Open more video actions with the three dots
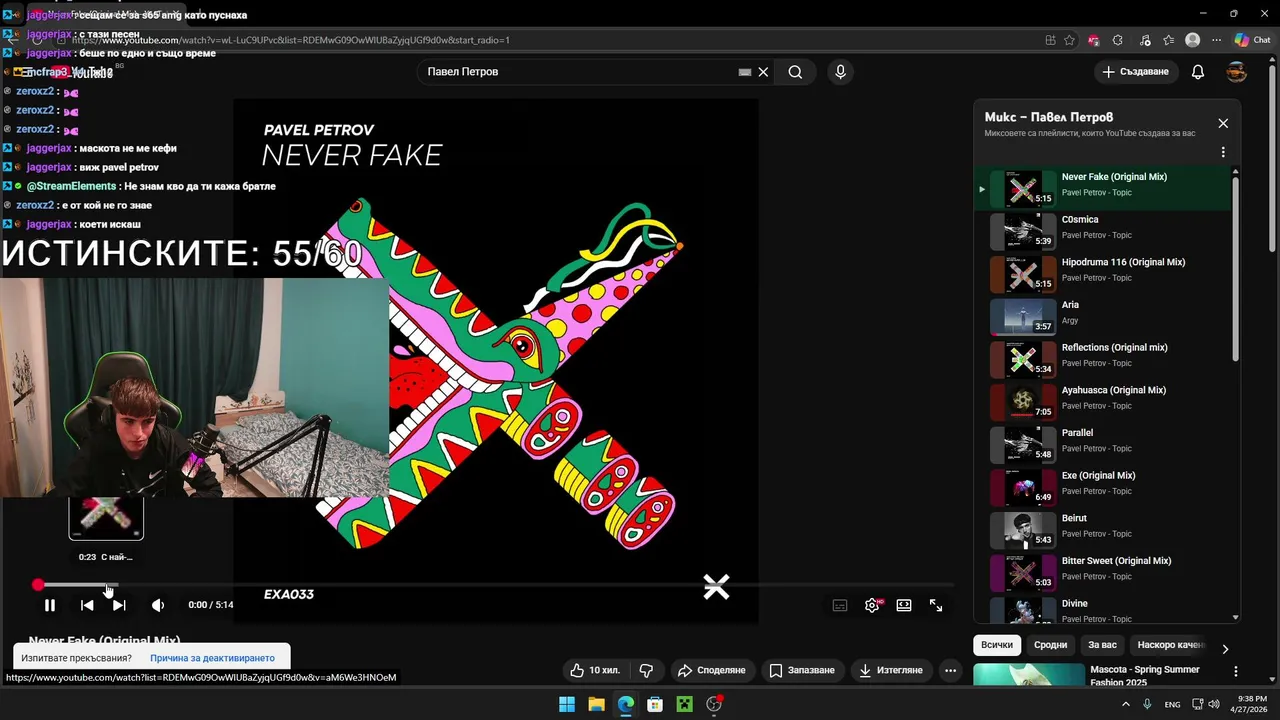Image resolution: width=1280 pixels, height=720 pixels. point(951,670)
